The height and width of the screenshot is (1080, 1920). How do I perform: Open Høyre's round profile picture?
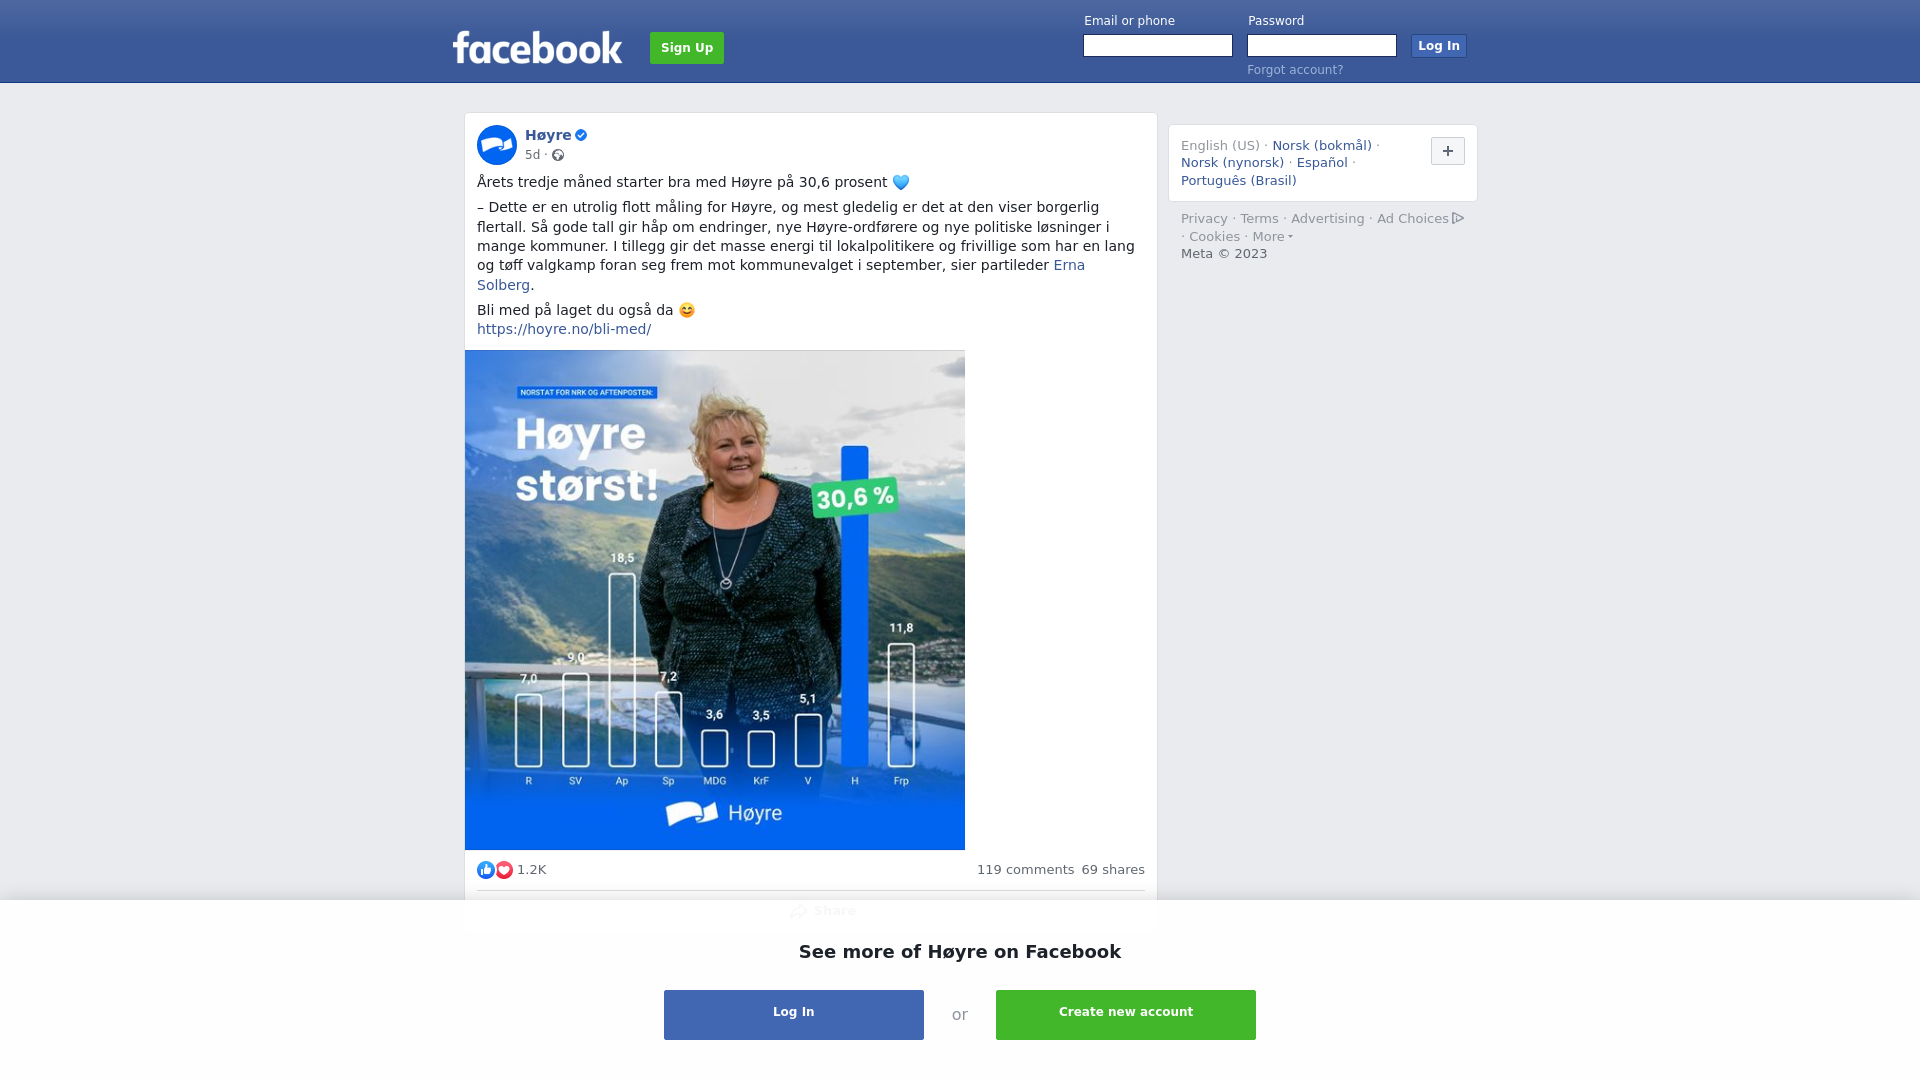[497, 145]
